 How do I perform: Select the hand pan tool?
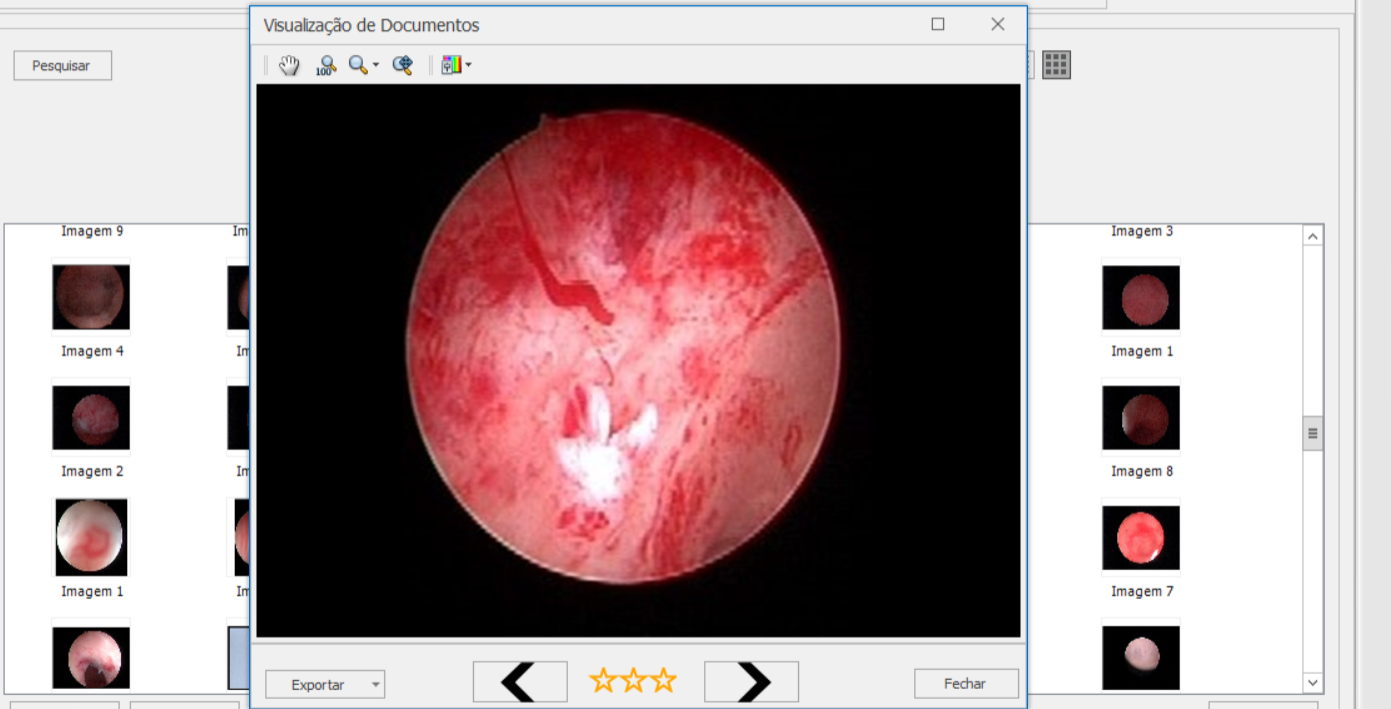coord(289,66)
